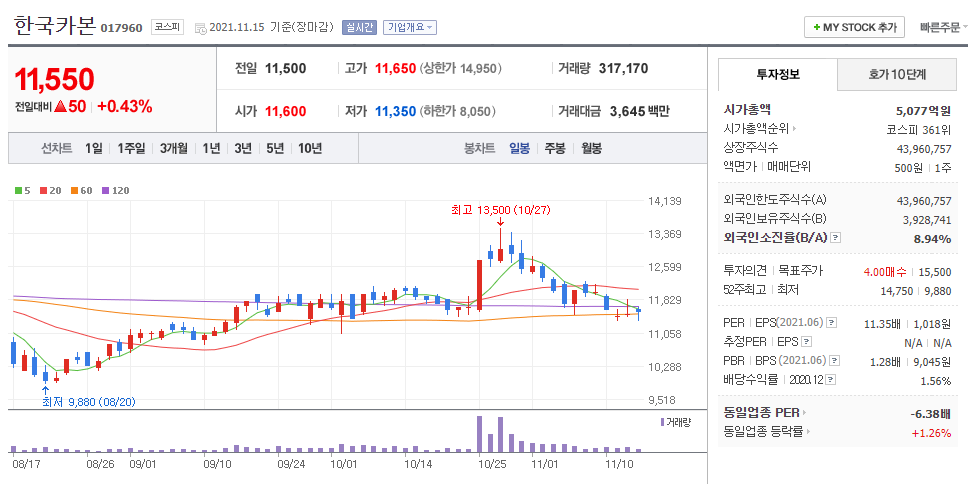The image size is (977, 484).
Task: Open the 한국카본 stock title
Action: coord(54,25)
